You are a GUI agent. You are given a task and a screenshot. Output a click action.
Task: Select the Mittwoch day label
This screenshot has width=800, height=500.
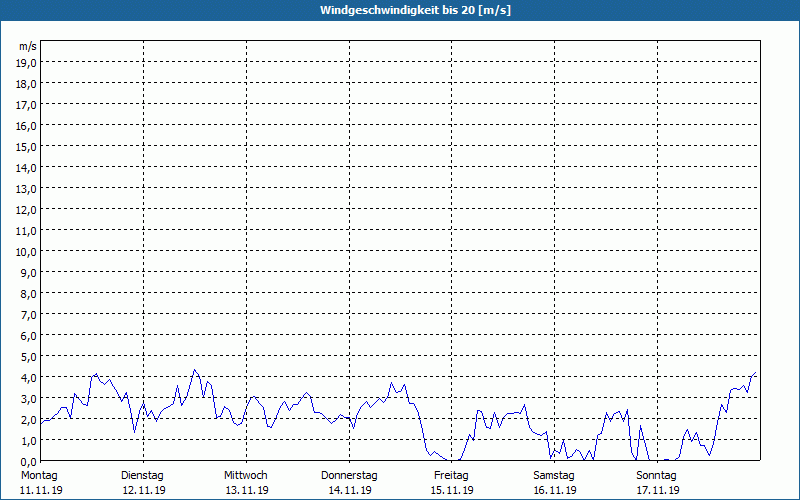[245, 475]
